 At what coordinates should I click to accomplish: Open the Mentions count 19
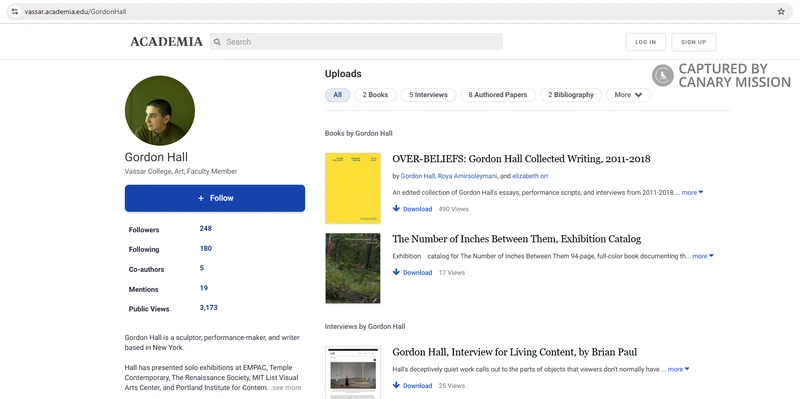coord(204,288)
